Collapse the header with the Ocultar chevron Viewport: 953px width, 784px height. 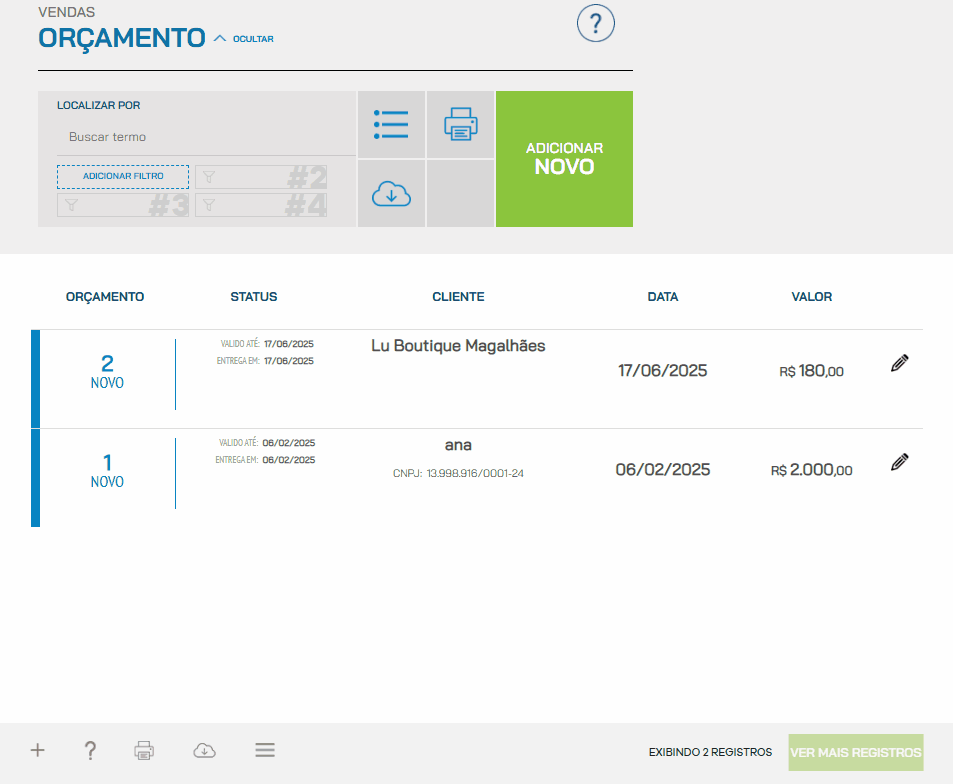coord(243,39)
